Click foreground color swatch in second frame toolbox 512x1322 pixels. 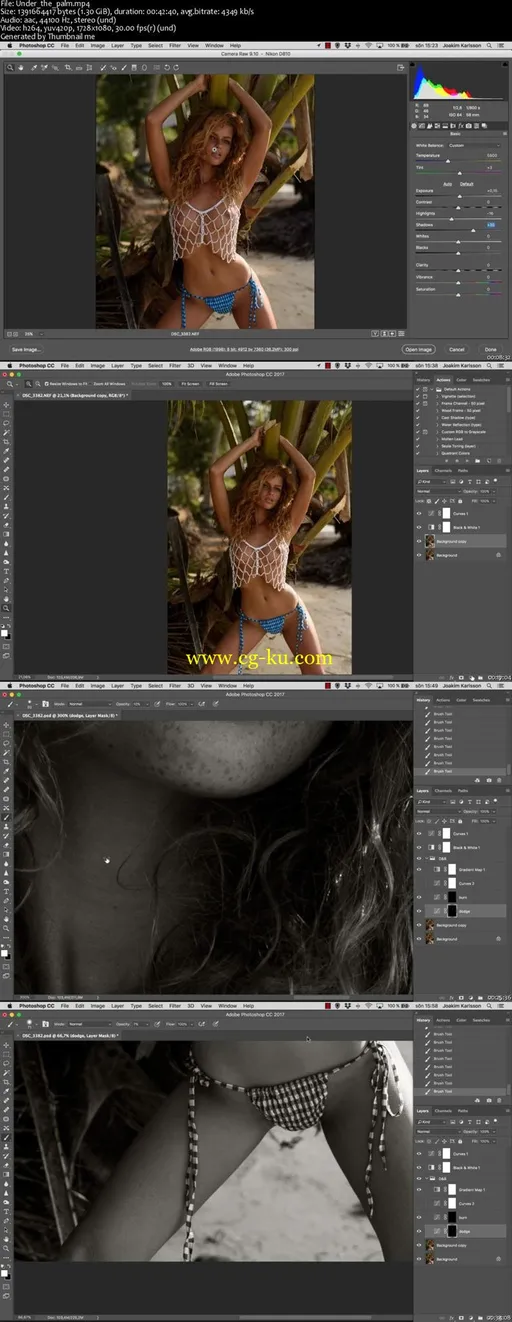coord(4,633)
